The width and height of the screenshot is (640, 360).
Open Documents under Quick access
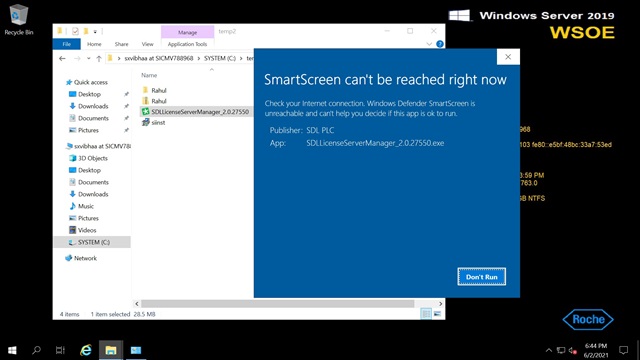[93, 118]
